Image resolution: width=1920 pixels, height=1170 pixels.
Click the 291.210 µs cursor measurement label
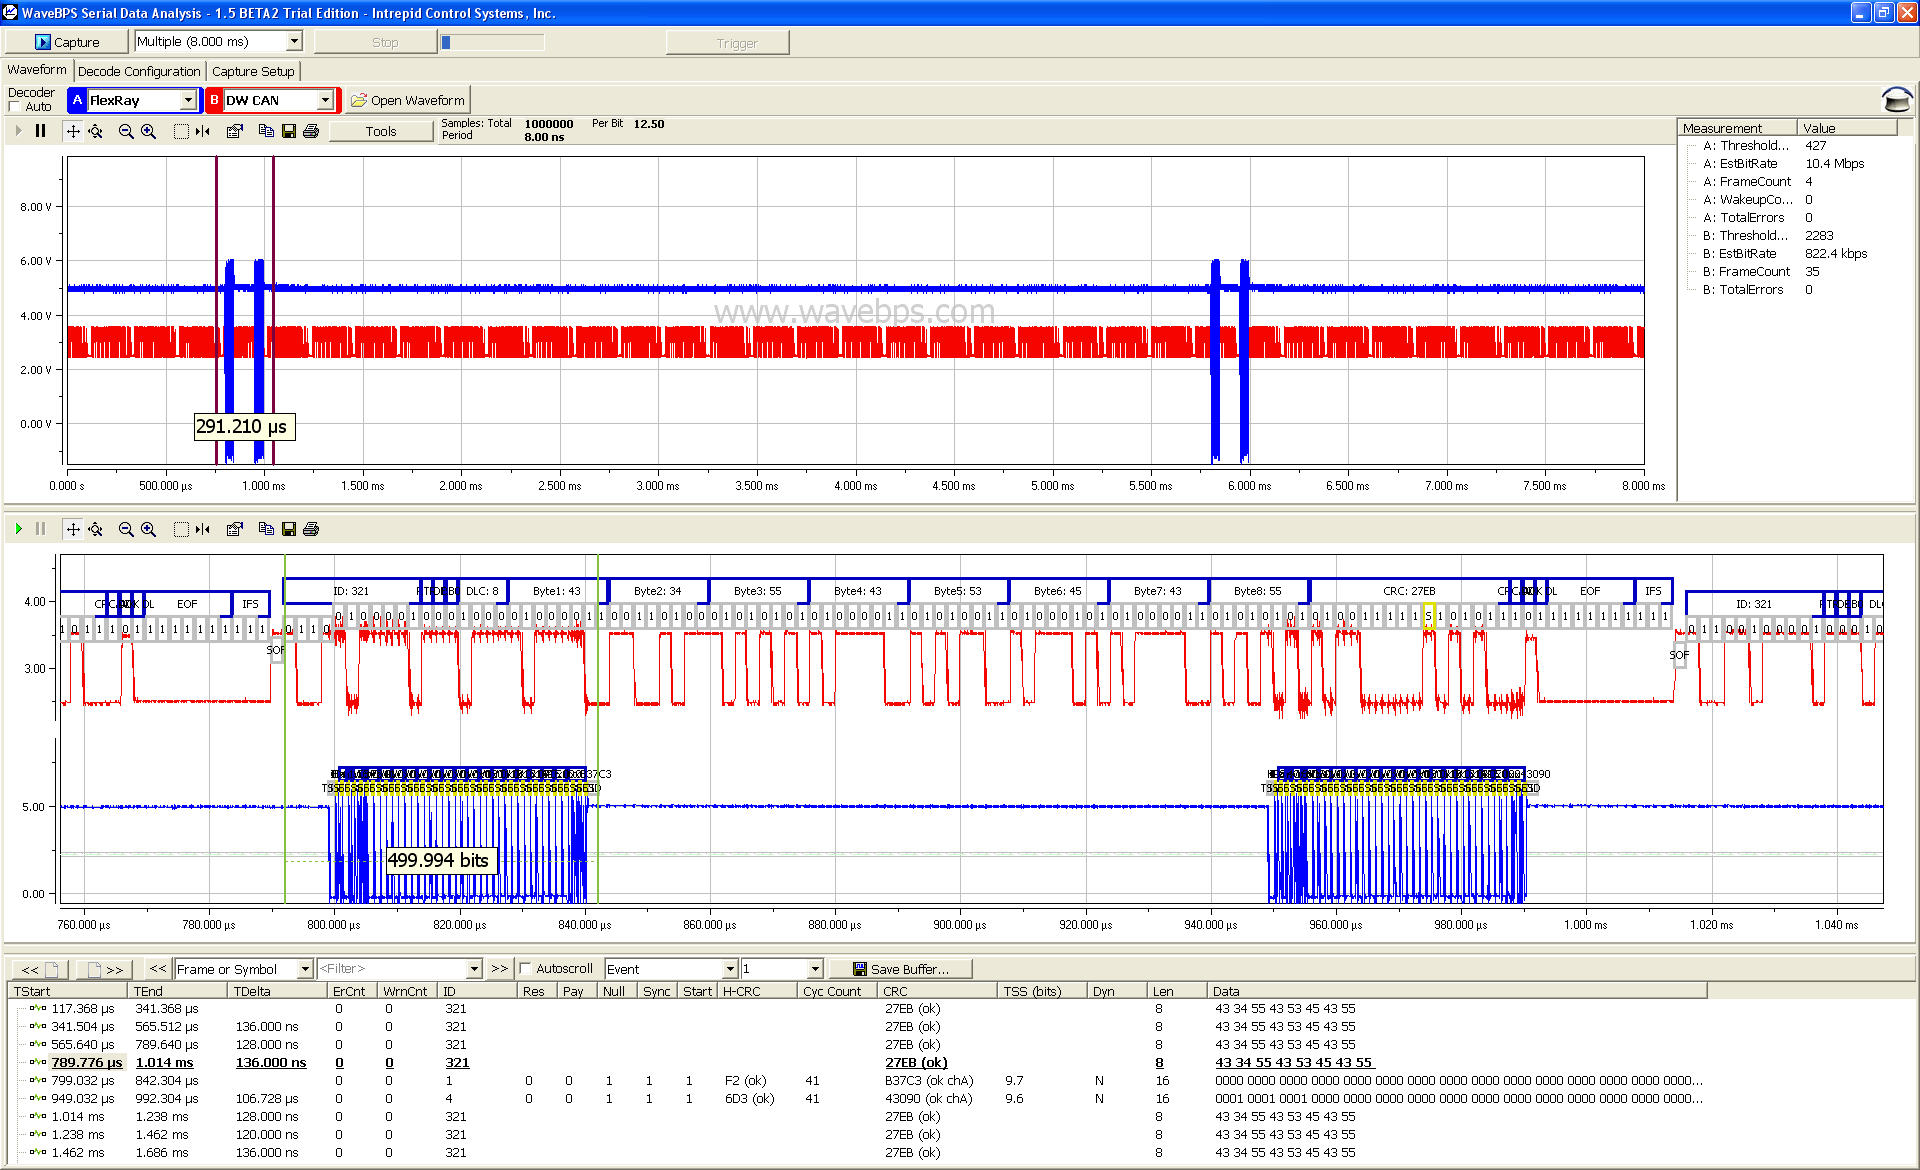[243, 427]
